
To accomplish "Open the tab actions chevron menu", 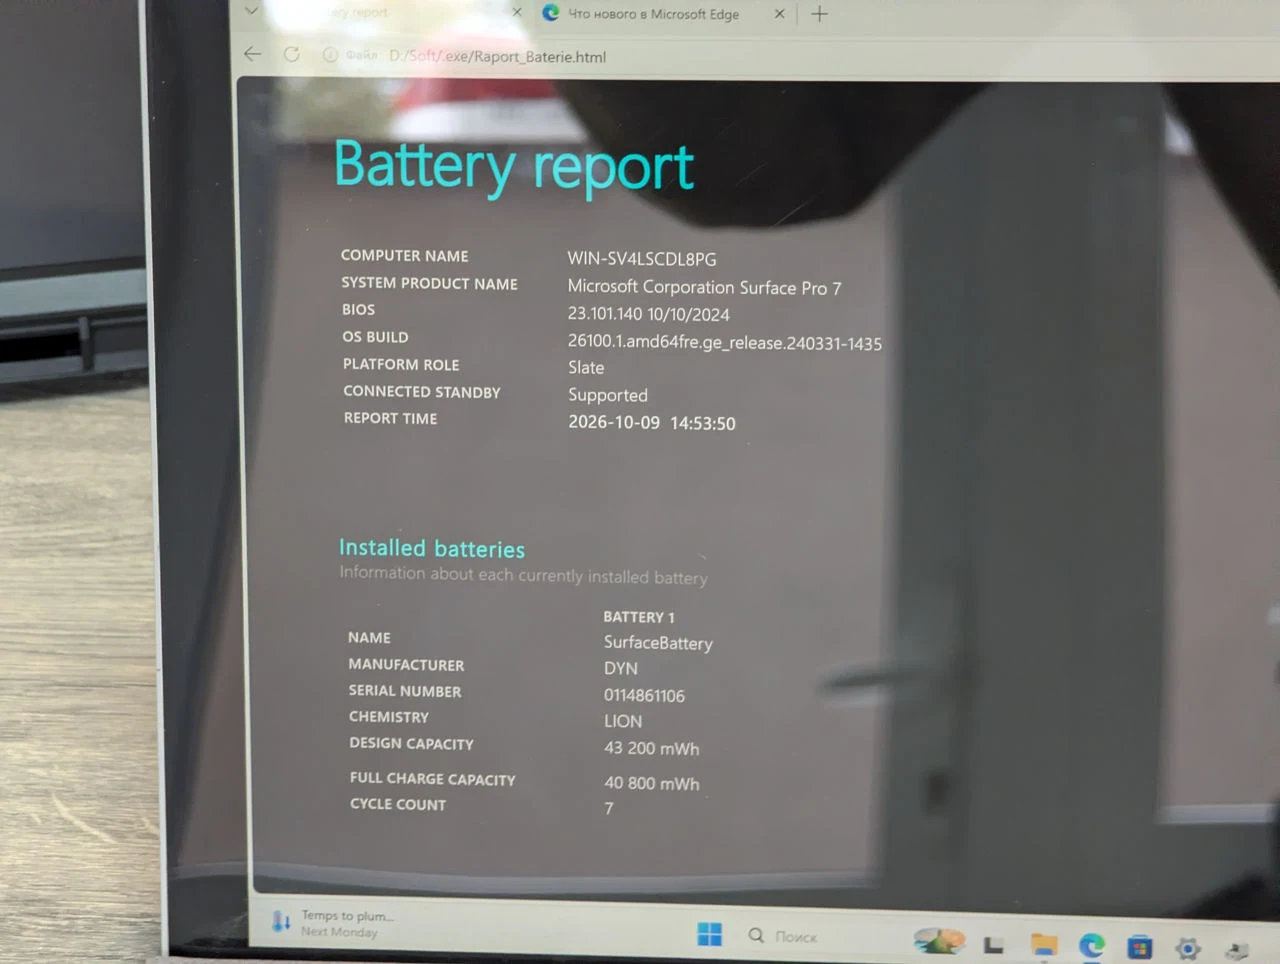I will pyautogui.click(x=251, y=11).
